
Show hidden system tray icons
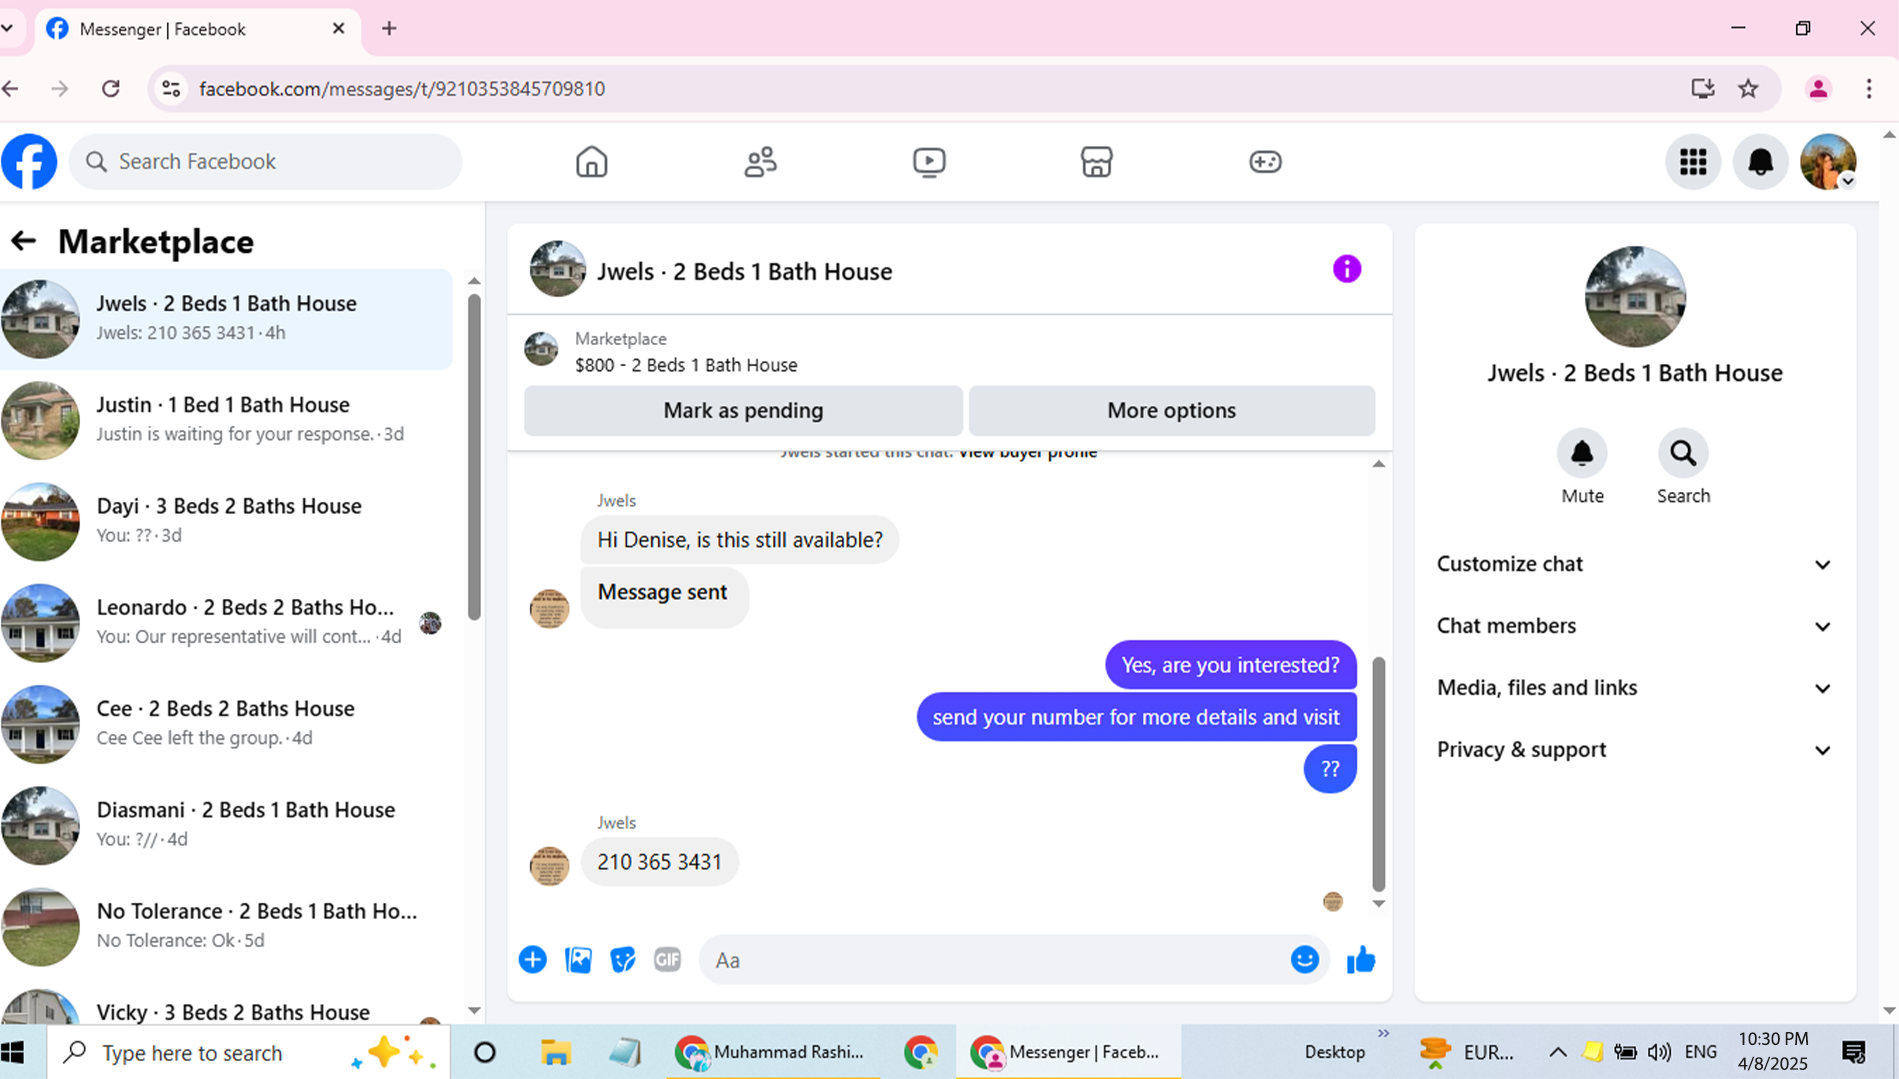(1557, 1052)
